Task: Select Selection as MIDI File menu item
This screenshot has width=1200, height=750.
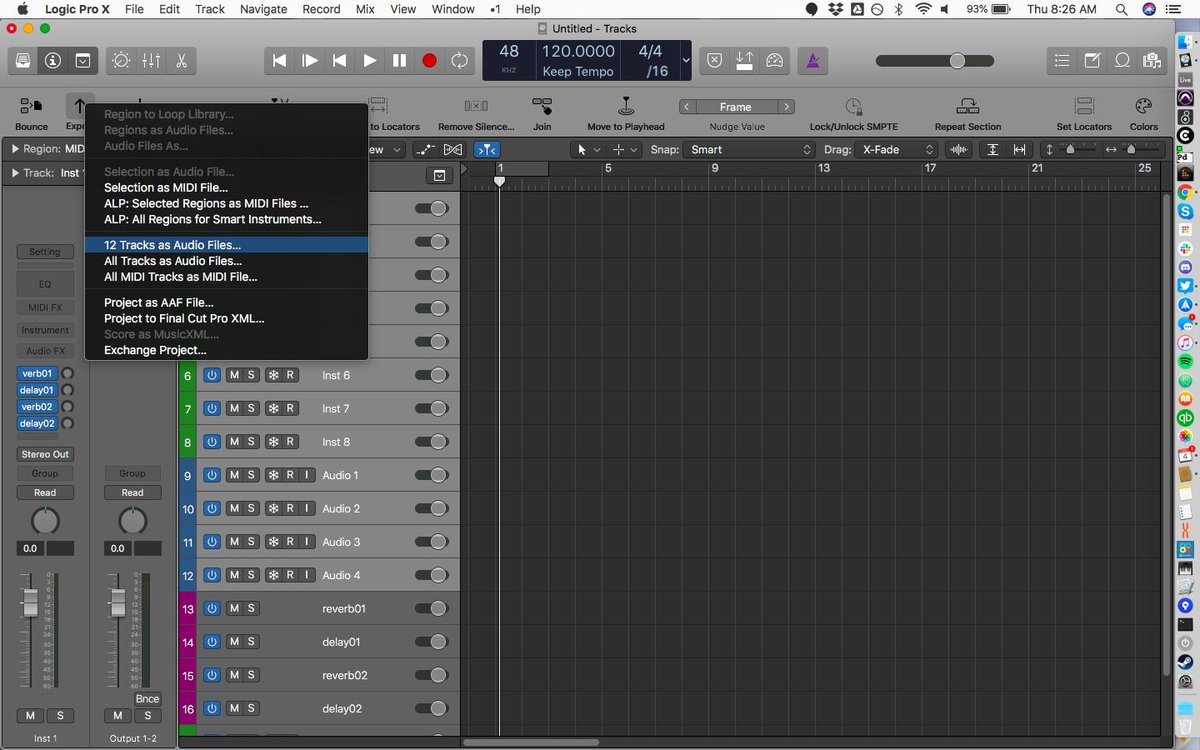Action: click(x=227, y=187)
